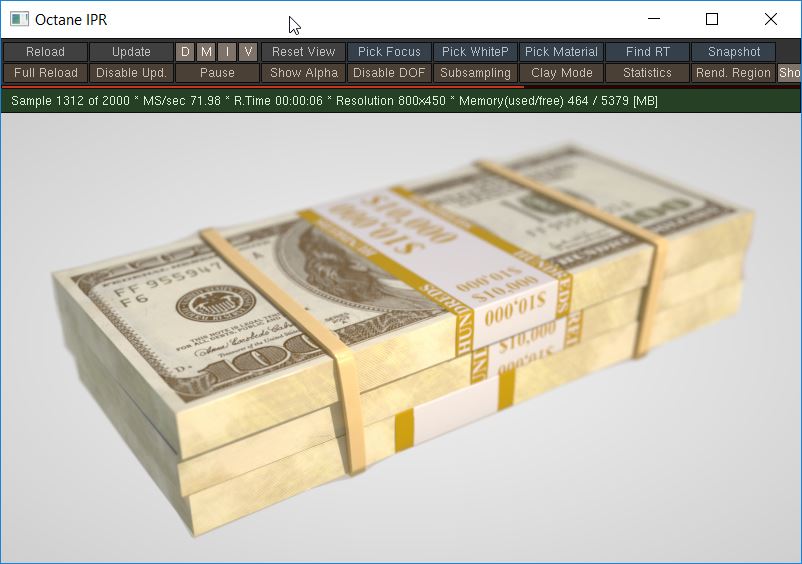Enable Rend. Region selection
Screen dimensions: 802x564
733,73
